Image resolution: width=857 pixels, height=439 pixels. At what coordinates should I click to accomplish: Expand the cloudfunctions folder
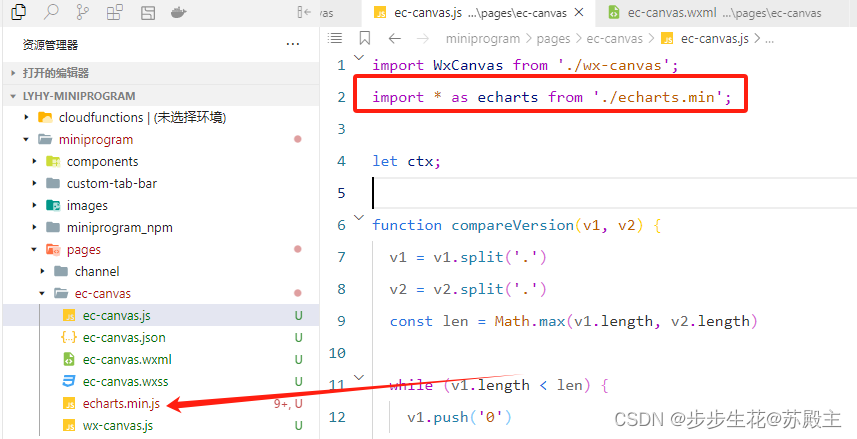coord(26,118)
